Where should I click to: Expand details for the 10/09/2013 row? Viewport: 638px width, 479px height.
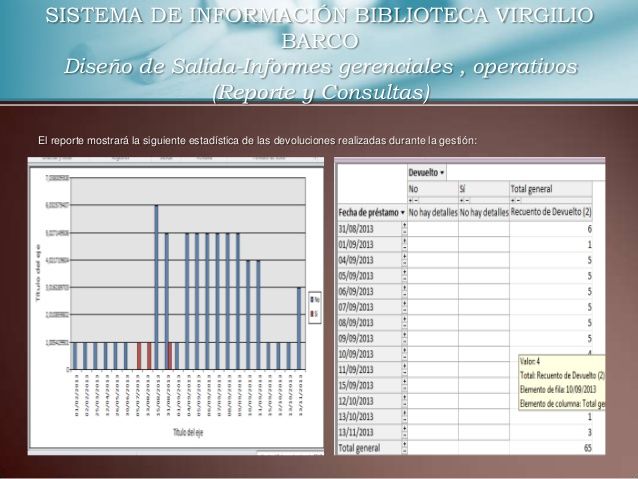point(404,350)
